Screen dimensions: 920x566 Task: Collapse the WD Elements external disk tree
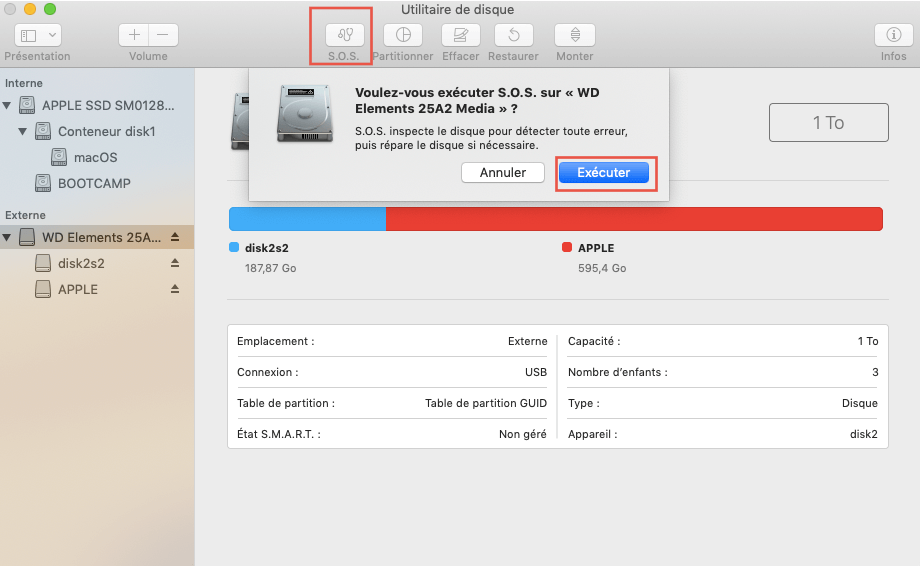(x=9, y=238)
